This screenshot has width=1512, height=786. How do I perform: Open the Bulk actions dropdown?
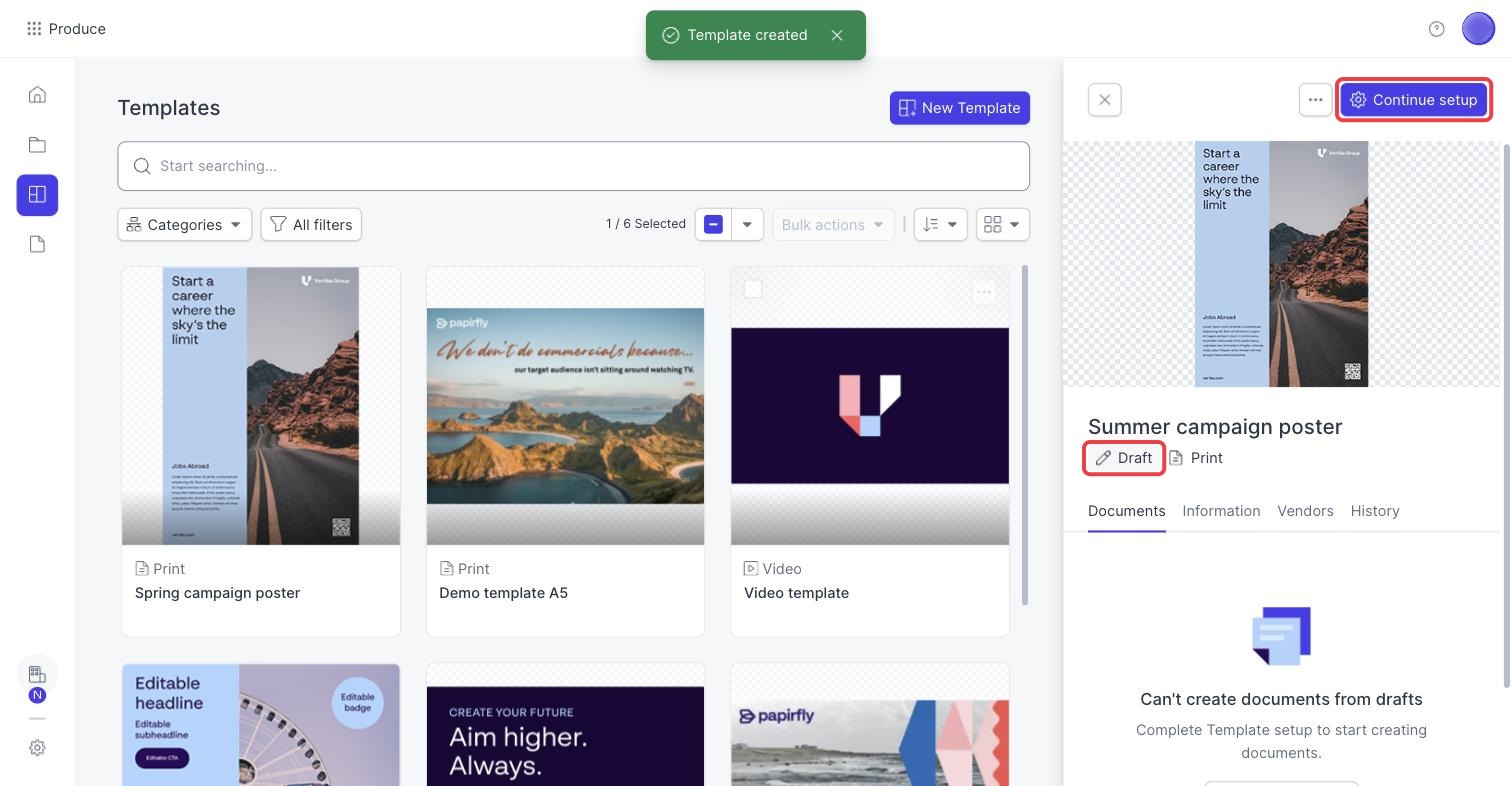coord(833,225)
